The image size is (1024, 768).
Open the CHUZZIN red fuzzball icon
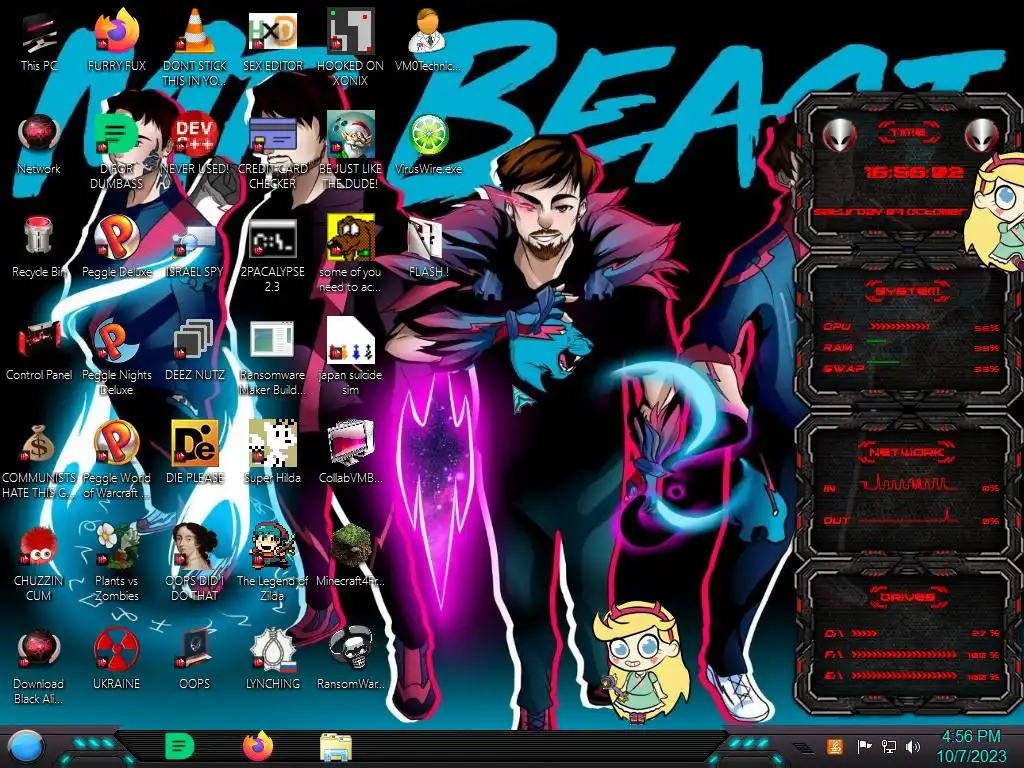[x=39, y=546]
